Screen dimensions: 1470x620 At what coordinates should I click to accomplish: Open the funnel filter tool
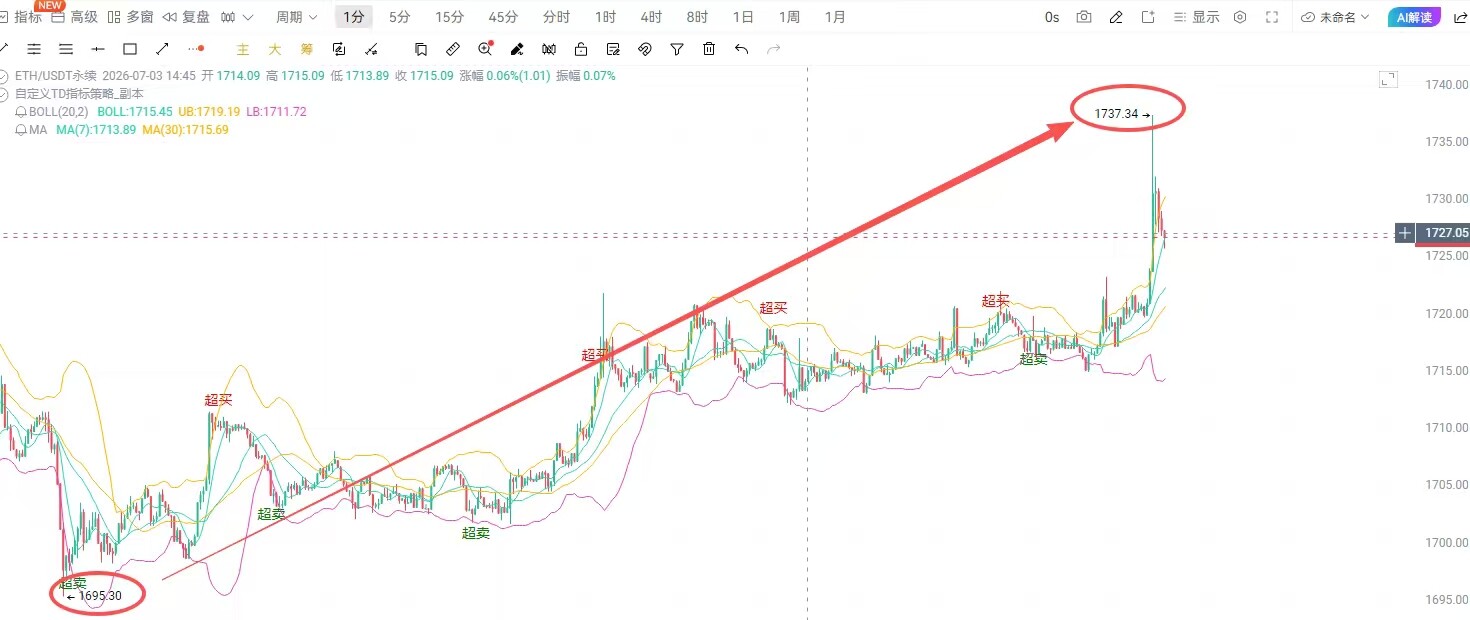pyautogui.click(x=677, y=49)
